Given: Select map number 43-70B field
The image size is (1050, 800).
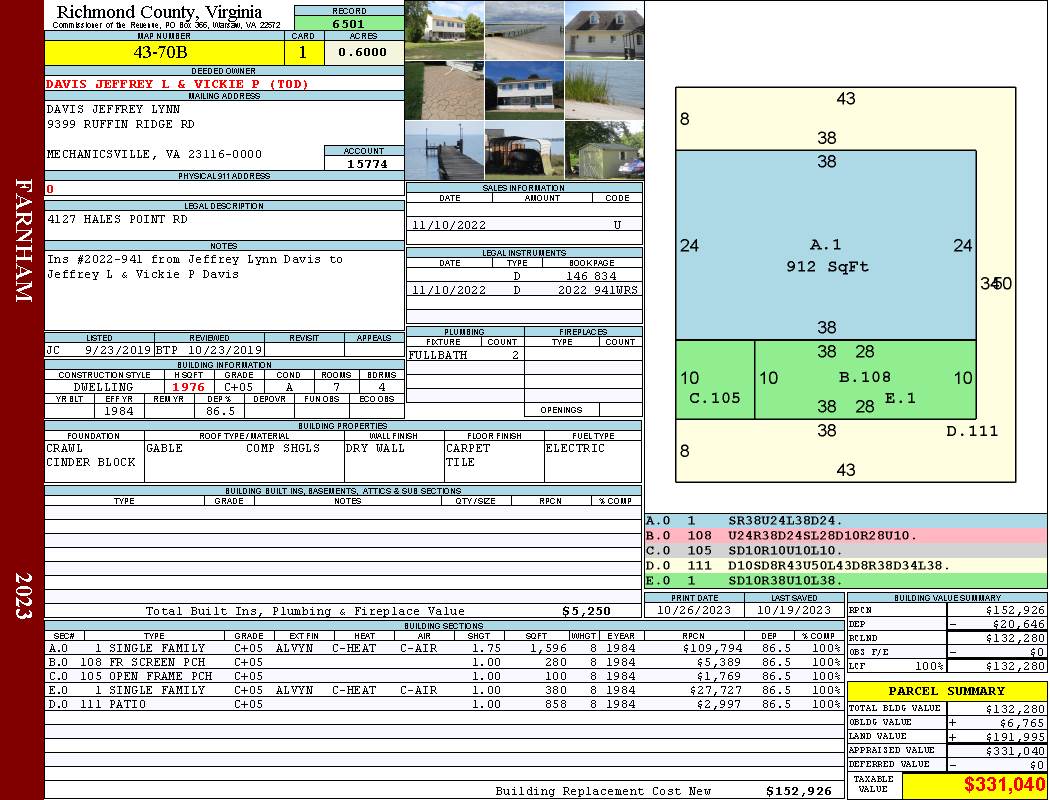Looking at the screenshot, I should 164,52.
